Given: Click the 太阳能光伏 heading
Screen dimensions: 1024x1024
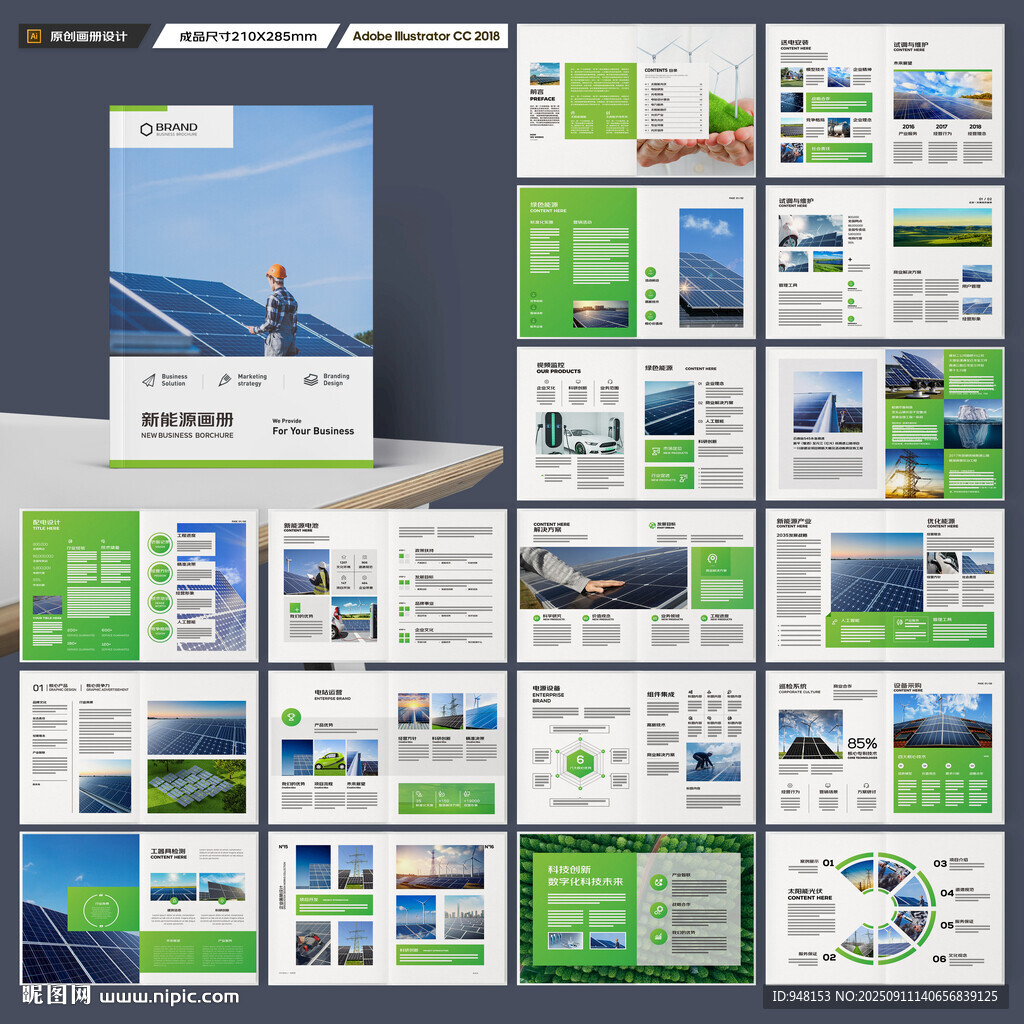Looking at the screenshot, I should point(805,891).
